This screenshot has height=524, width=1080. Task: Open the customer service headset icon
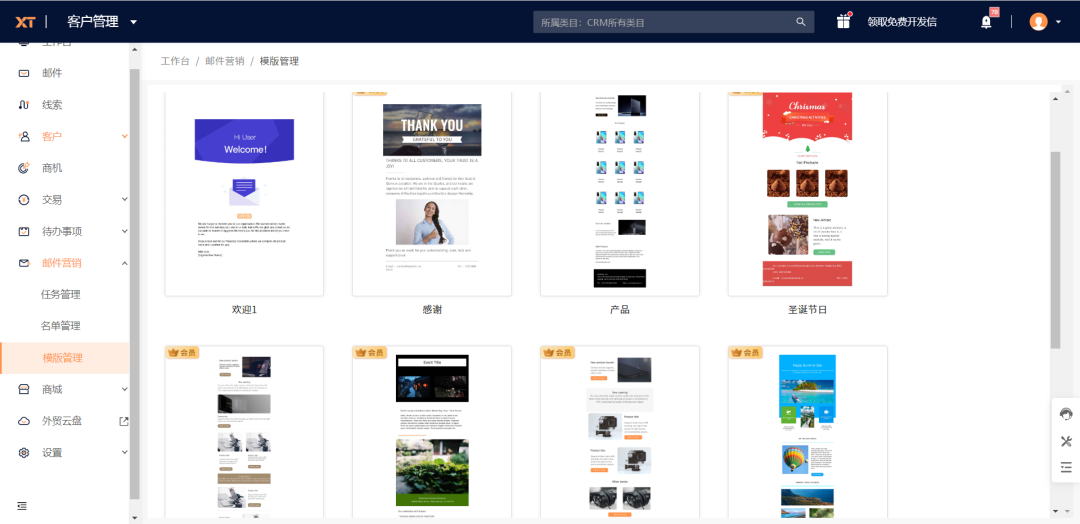point(1066,413)
